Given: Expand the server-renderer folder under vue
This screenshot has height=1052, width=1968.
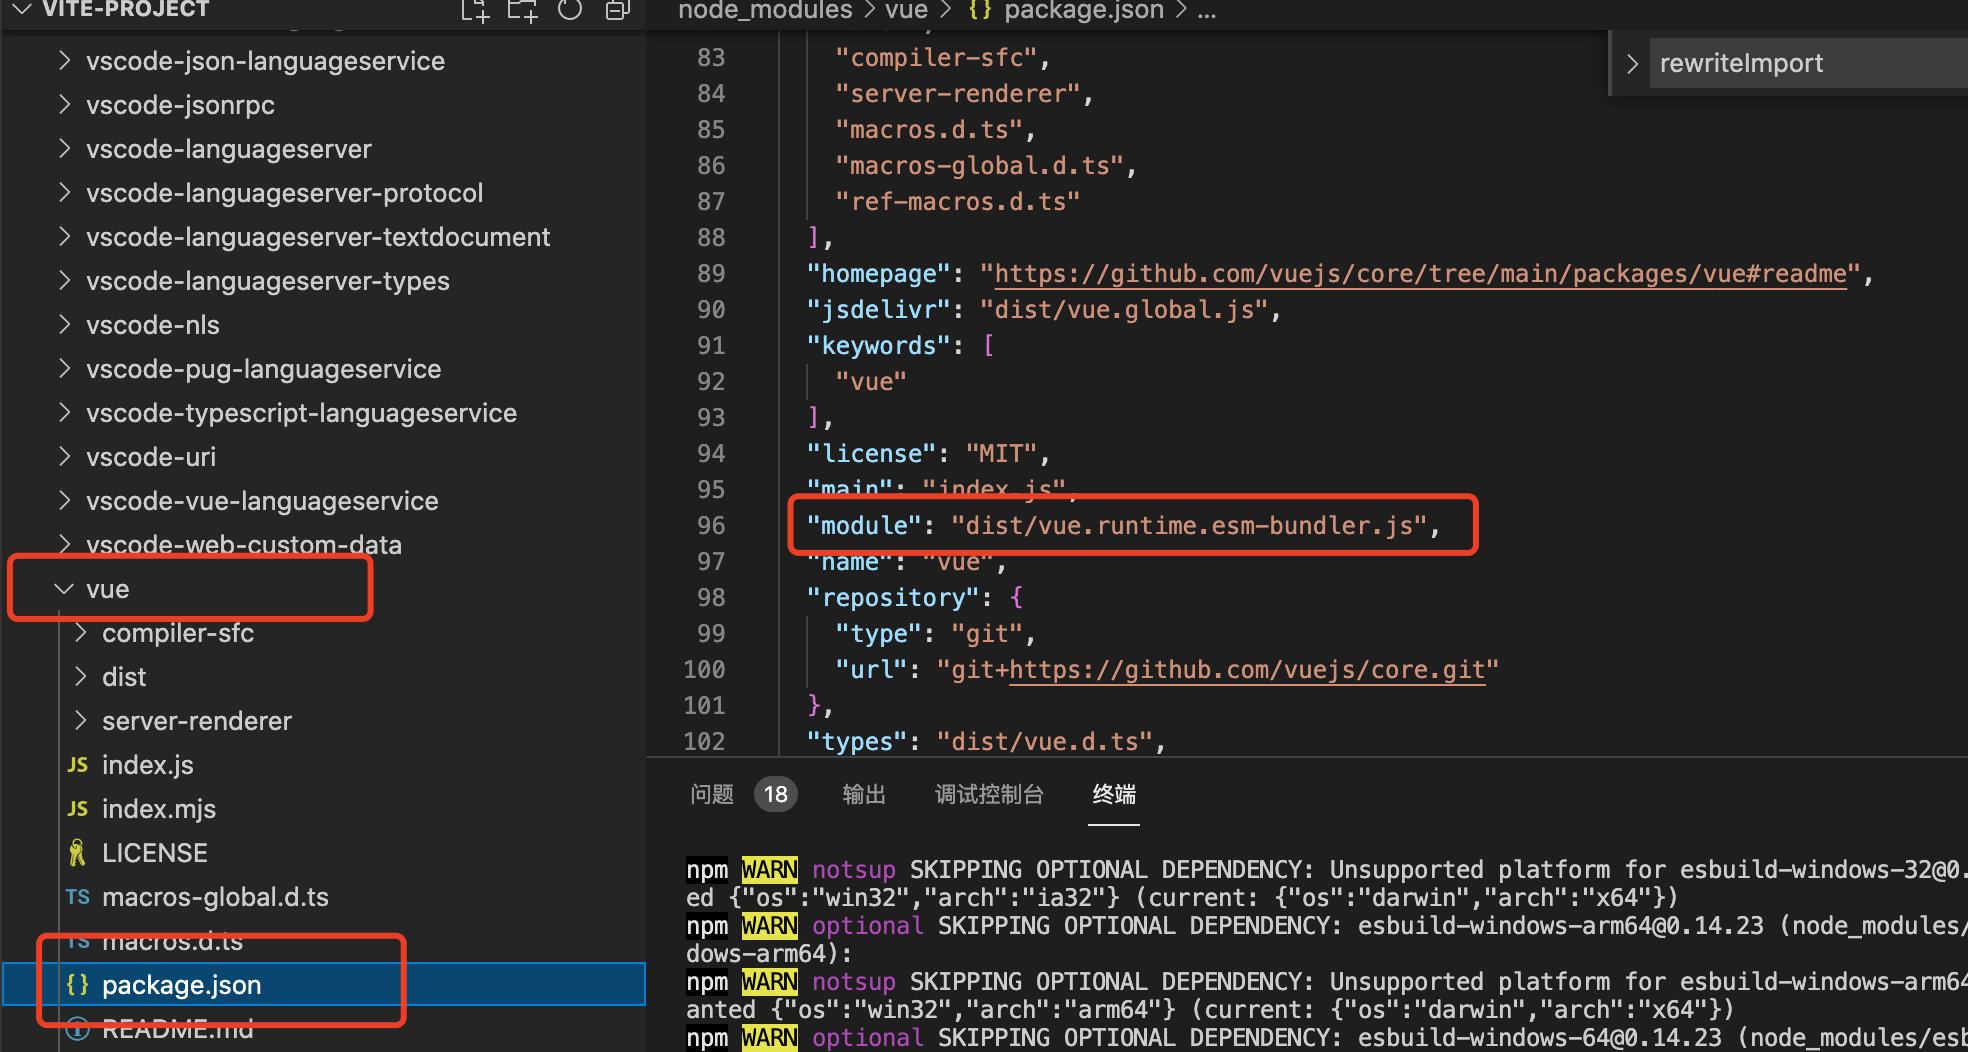Looking at the screenshot, I should (x=81, y=721).
